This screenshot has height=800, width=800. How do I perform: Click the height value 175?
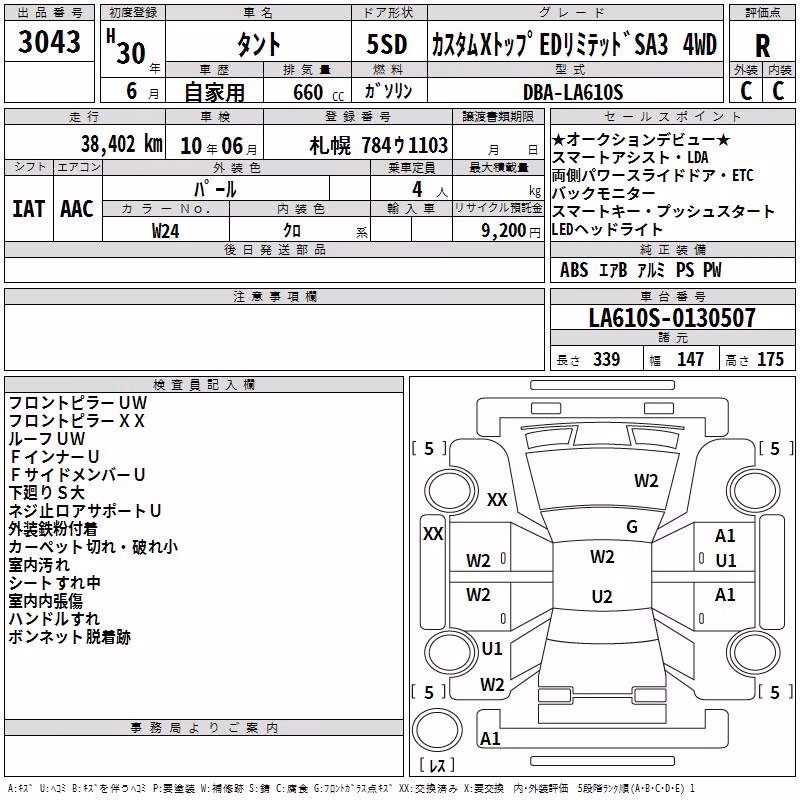point(770,360)
